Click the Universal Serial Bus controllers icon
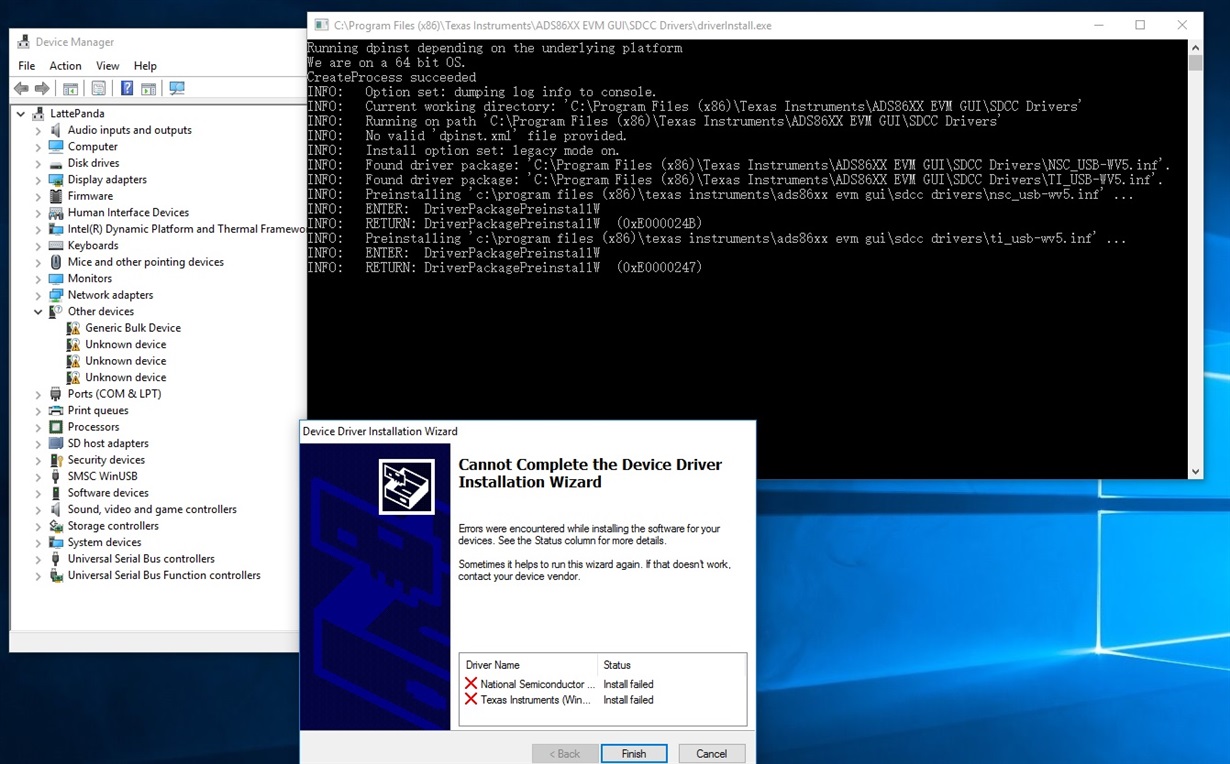 point(56,559)
